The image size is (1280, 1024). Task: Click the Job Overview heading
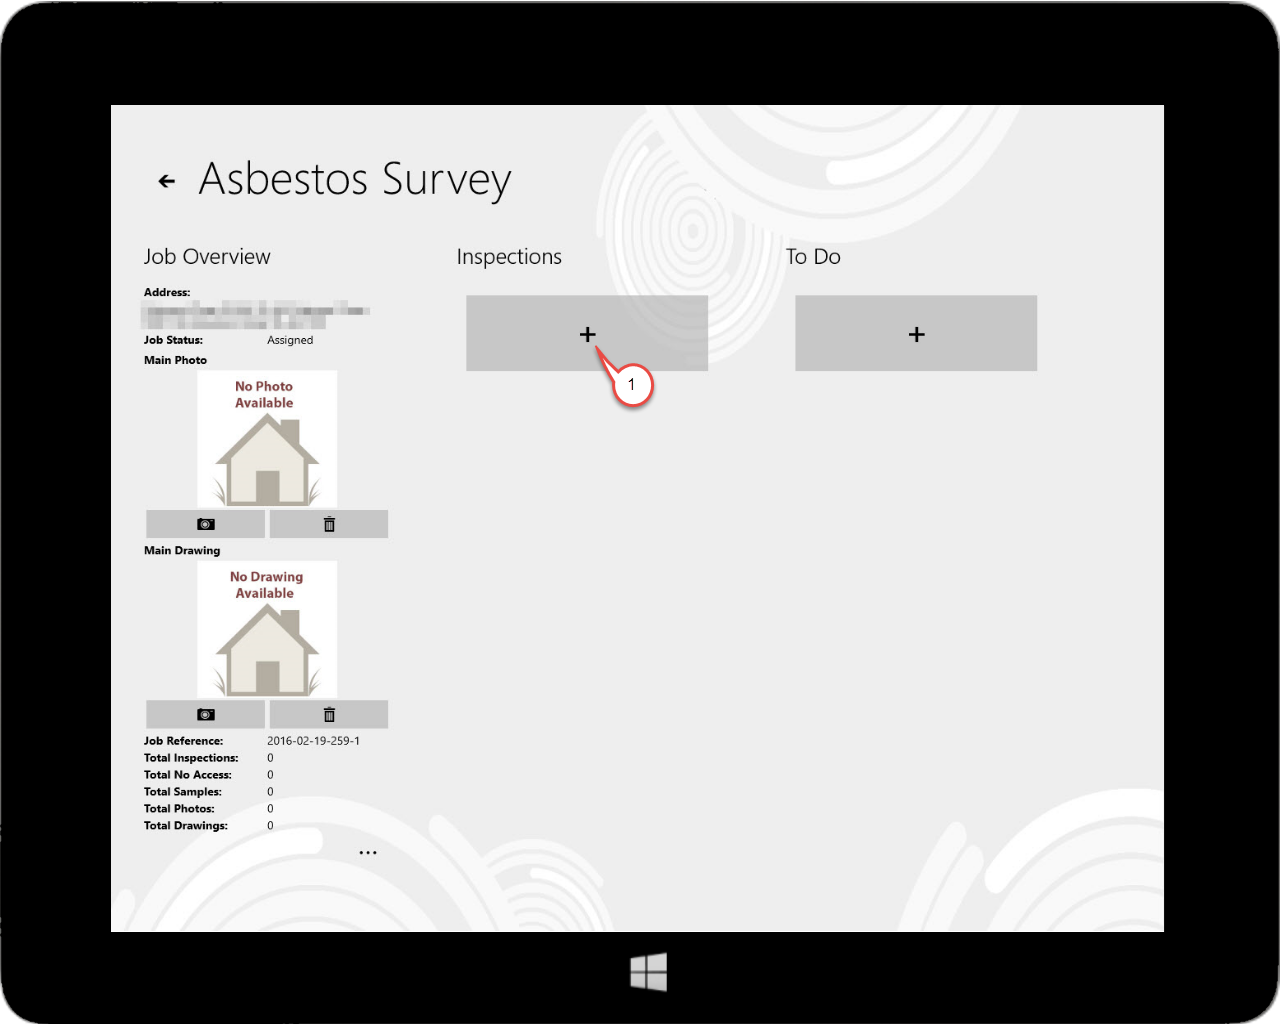(x=207, y=256)
